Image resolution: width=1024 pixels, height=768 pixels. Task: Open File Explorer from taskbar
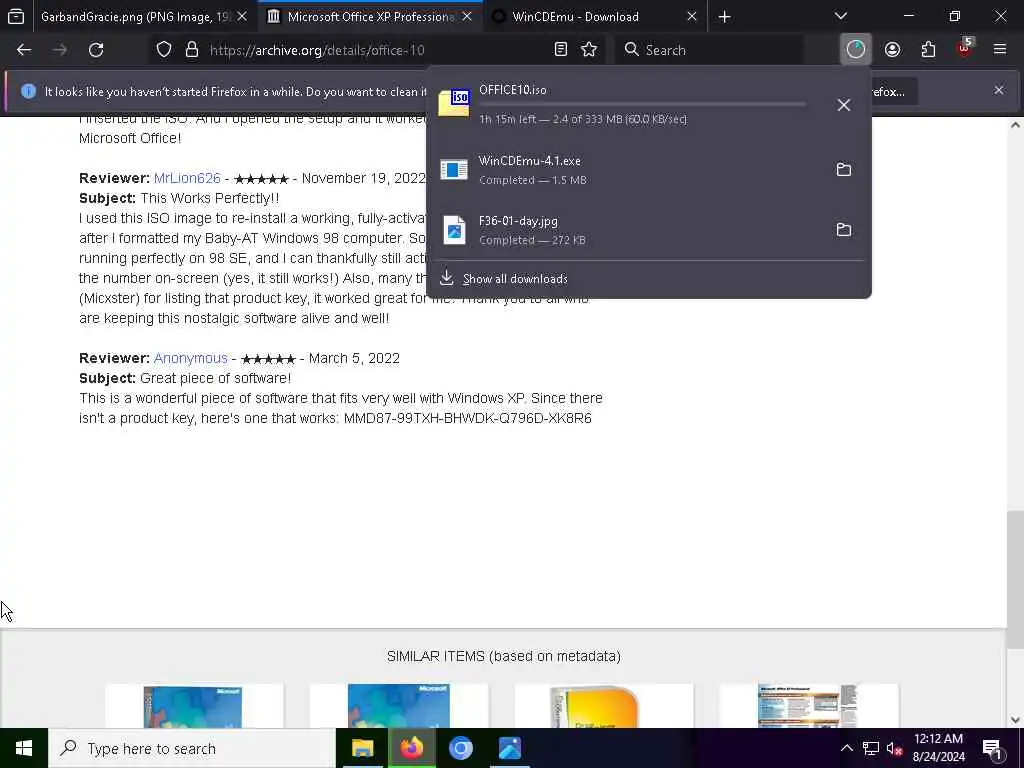pyautogui.click(x=362, y=748)
